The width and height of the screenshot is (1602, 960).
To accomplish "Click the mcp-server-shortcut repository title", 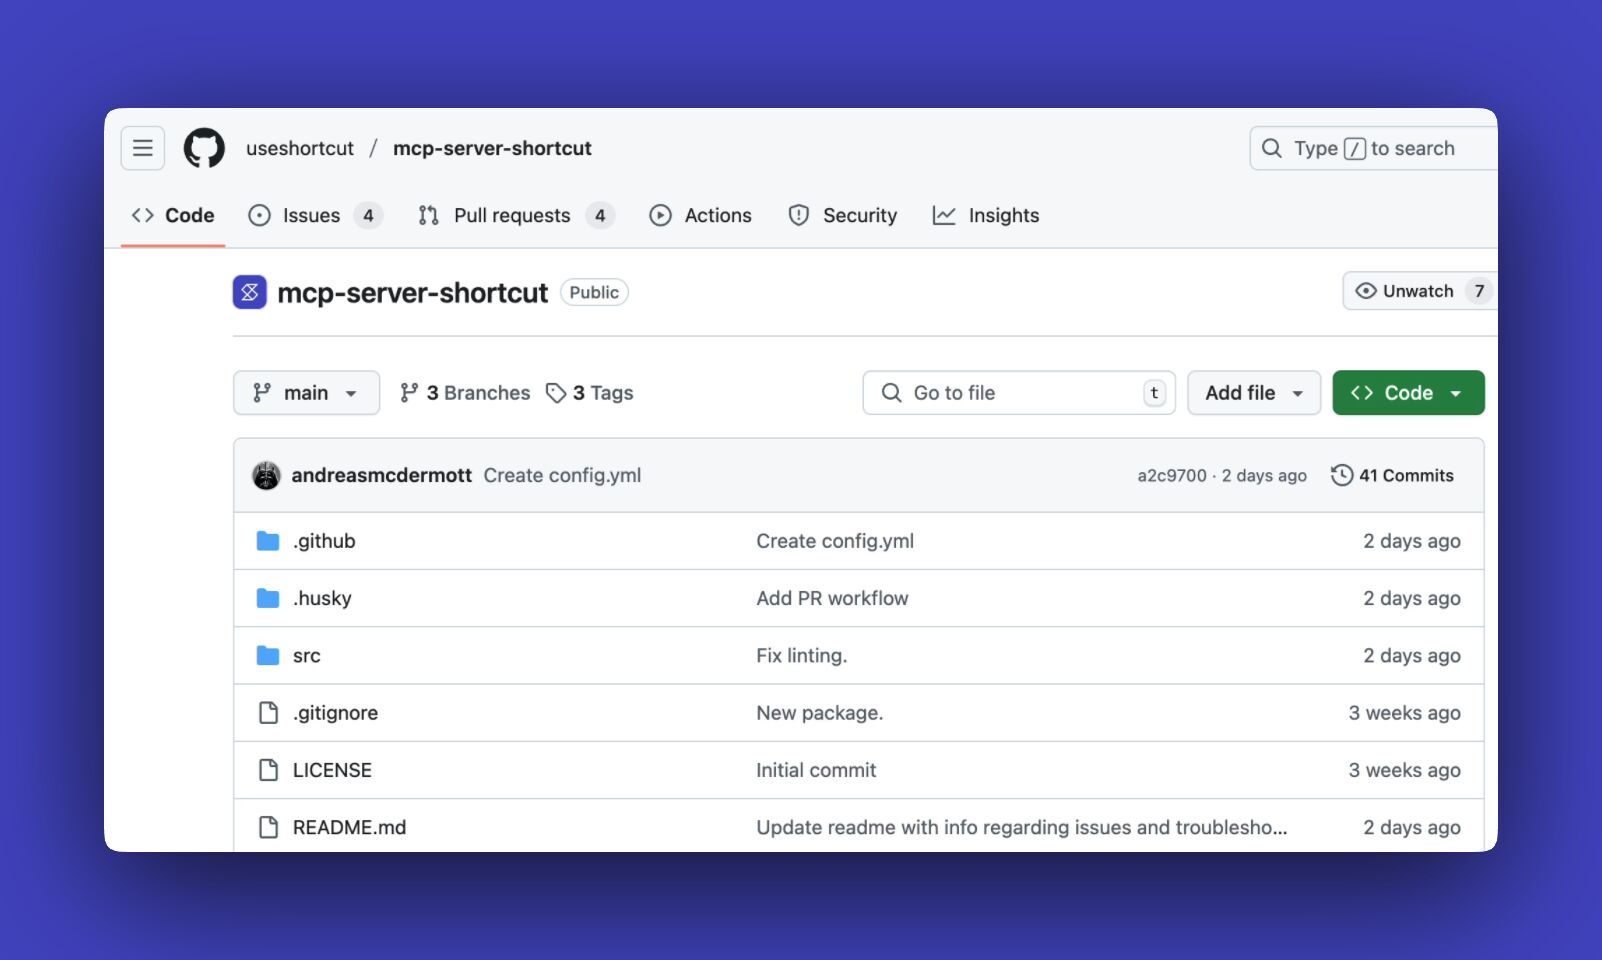I will click(412, 292).
